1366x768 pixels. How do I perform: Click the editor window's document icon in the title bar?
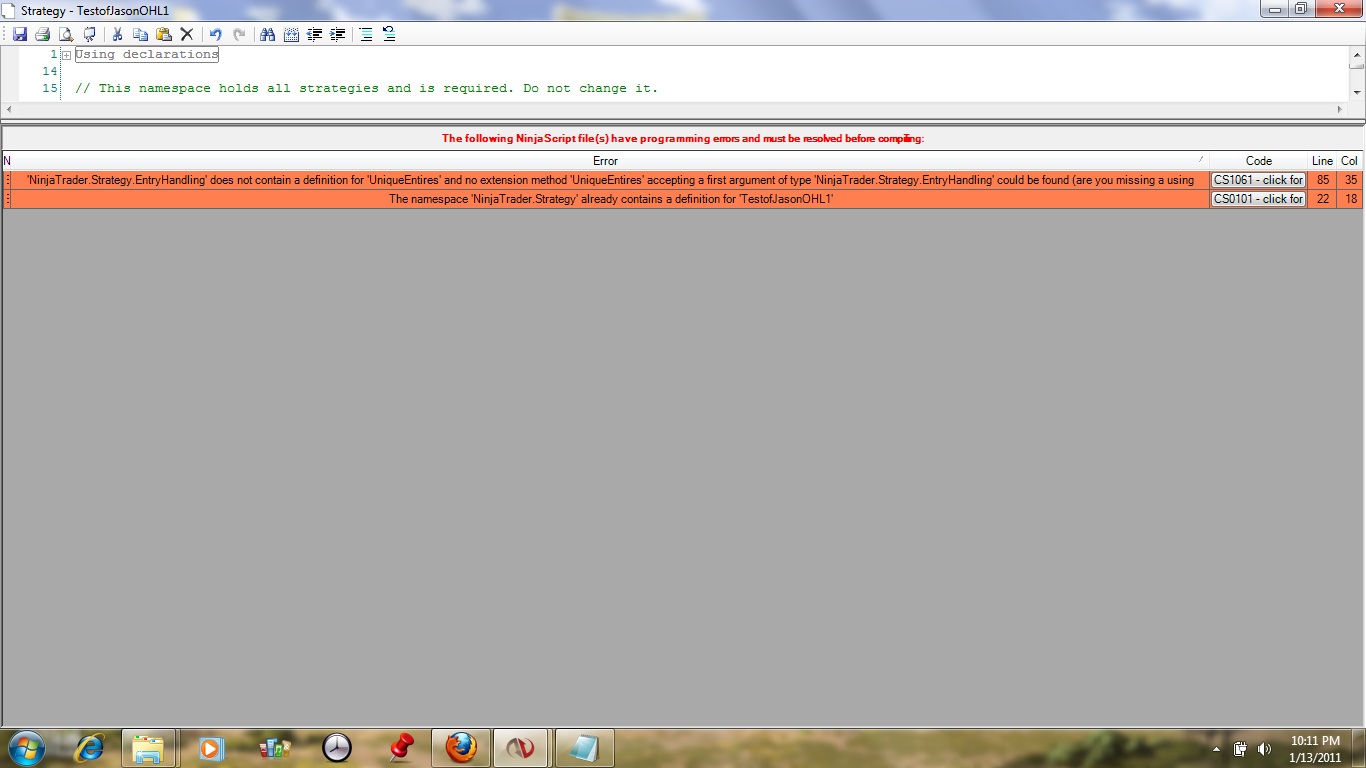coord(10,10)
